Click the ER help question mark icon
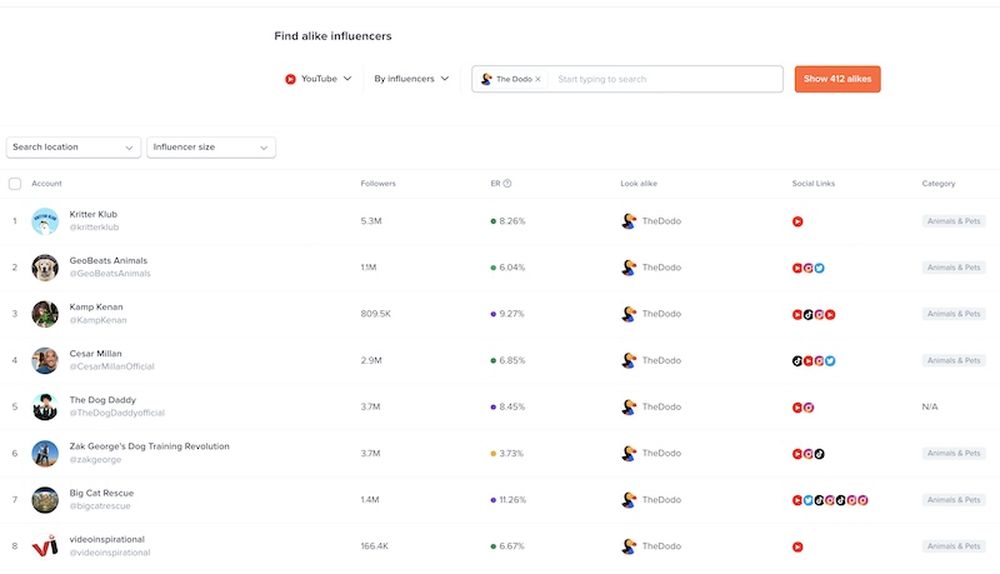 click(507, 184)
